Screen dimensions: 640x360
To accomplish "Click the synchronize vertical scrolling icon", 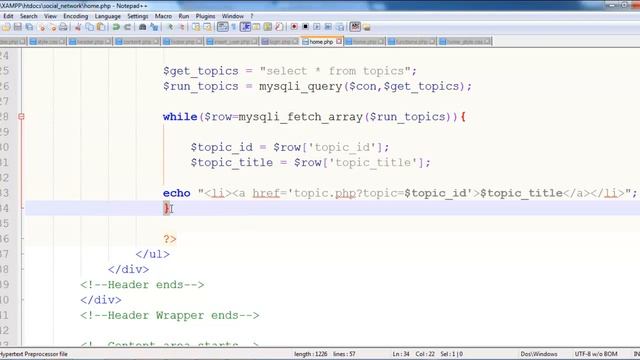I will pos(196,27).
